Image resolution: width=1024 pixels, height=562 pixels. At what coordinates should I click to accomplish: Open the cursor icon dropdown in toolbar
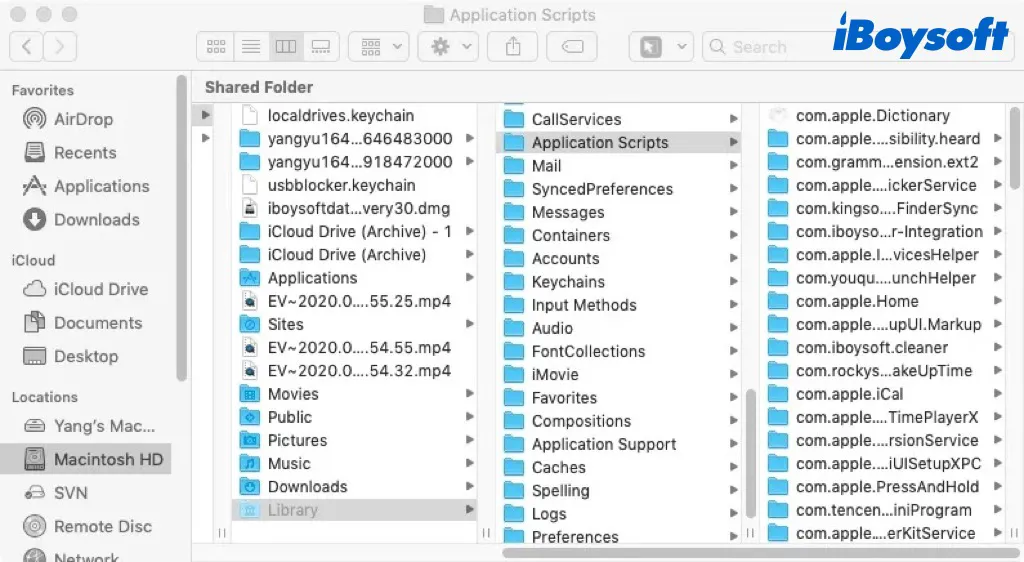tap(660, 46)
